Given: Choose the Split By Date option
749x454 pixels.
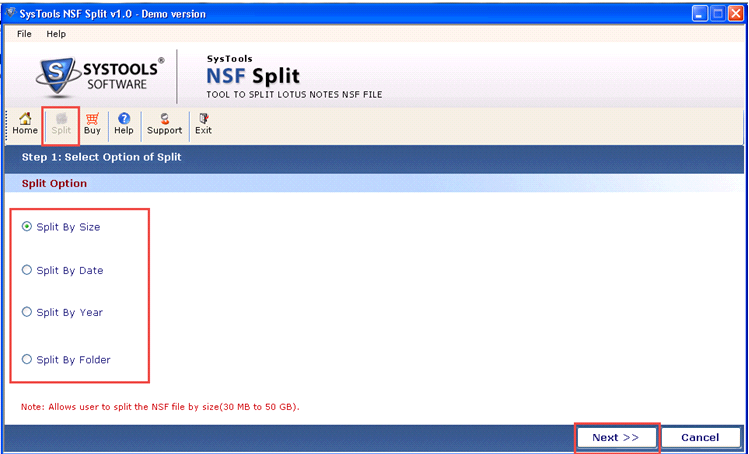Looking at the screenshot, I should (63, 270).
